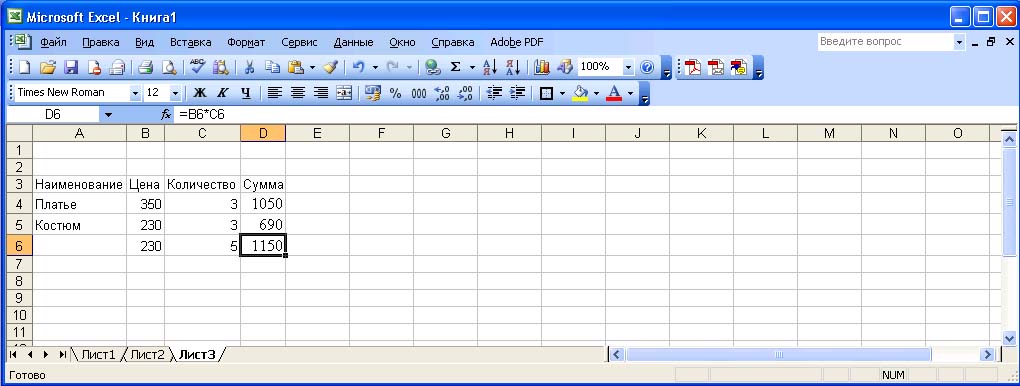Image resolution: width=1020 pixels, height=386 pixels.
Task: Undo the last action
Action: pyautogui.click(x=358, y=67)
